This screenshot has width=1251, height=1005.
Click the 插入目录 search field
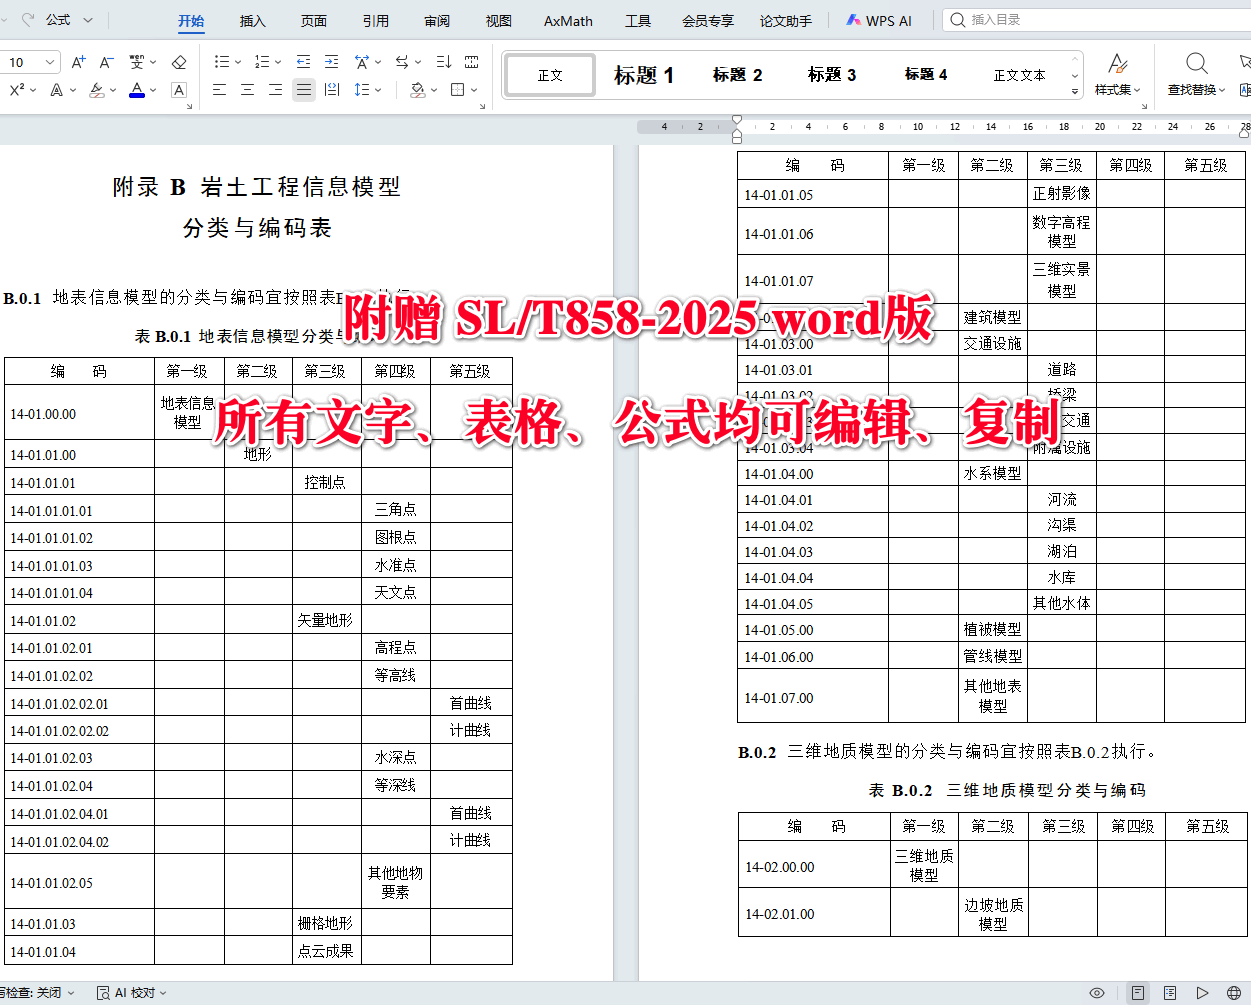tap(1096, 20)
